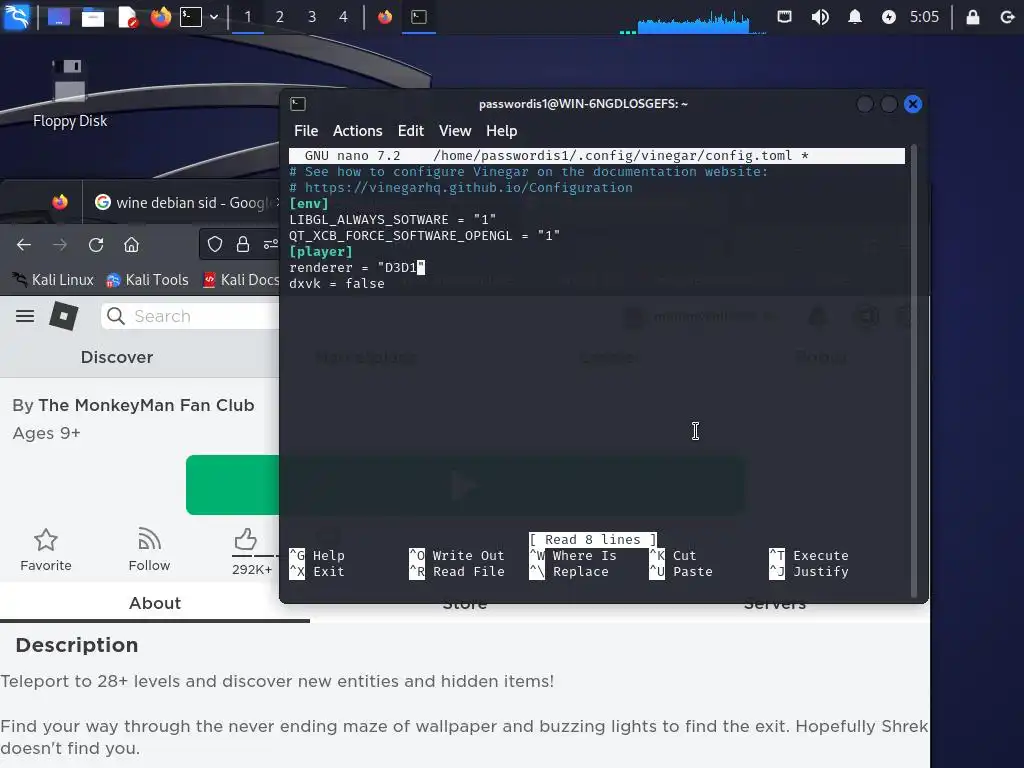Select the pinned Firefox tab icon
The image size is (1024, 768).
(60, 202)
